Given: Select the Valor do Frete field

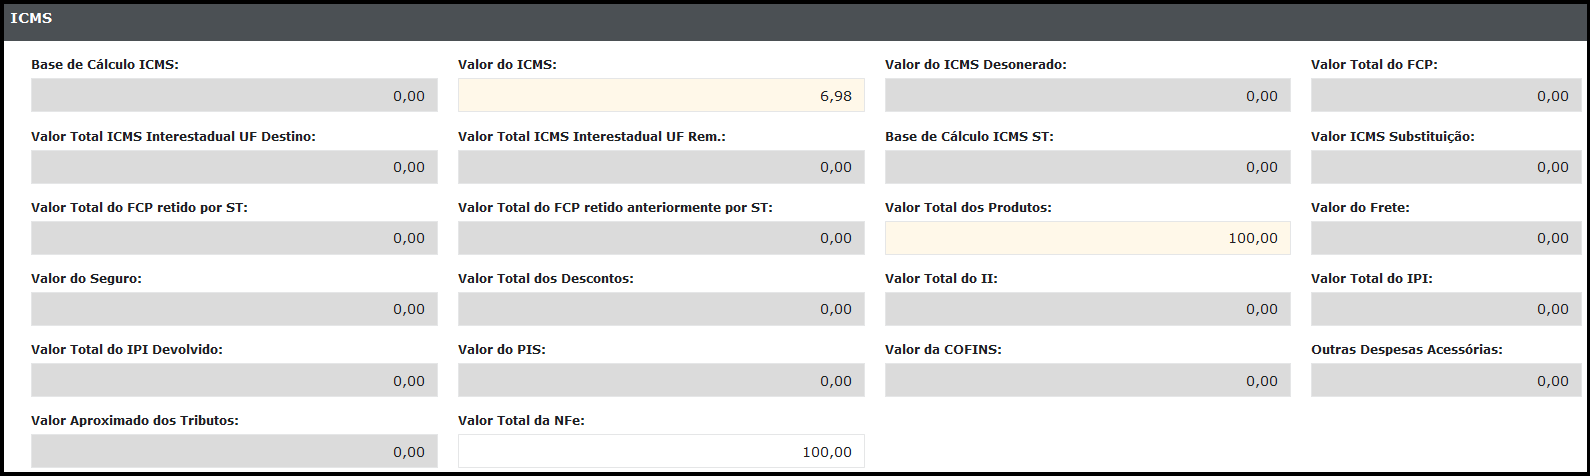Looking at the screenshot, I should pyautogui.click(x=1446, y=238).
